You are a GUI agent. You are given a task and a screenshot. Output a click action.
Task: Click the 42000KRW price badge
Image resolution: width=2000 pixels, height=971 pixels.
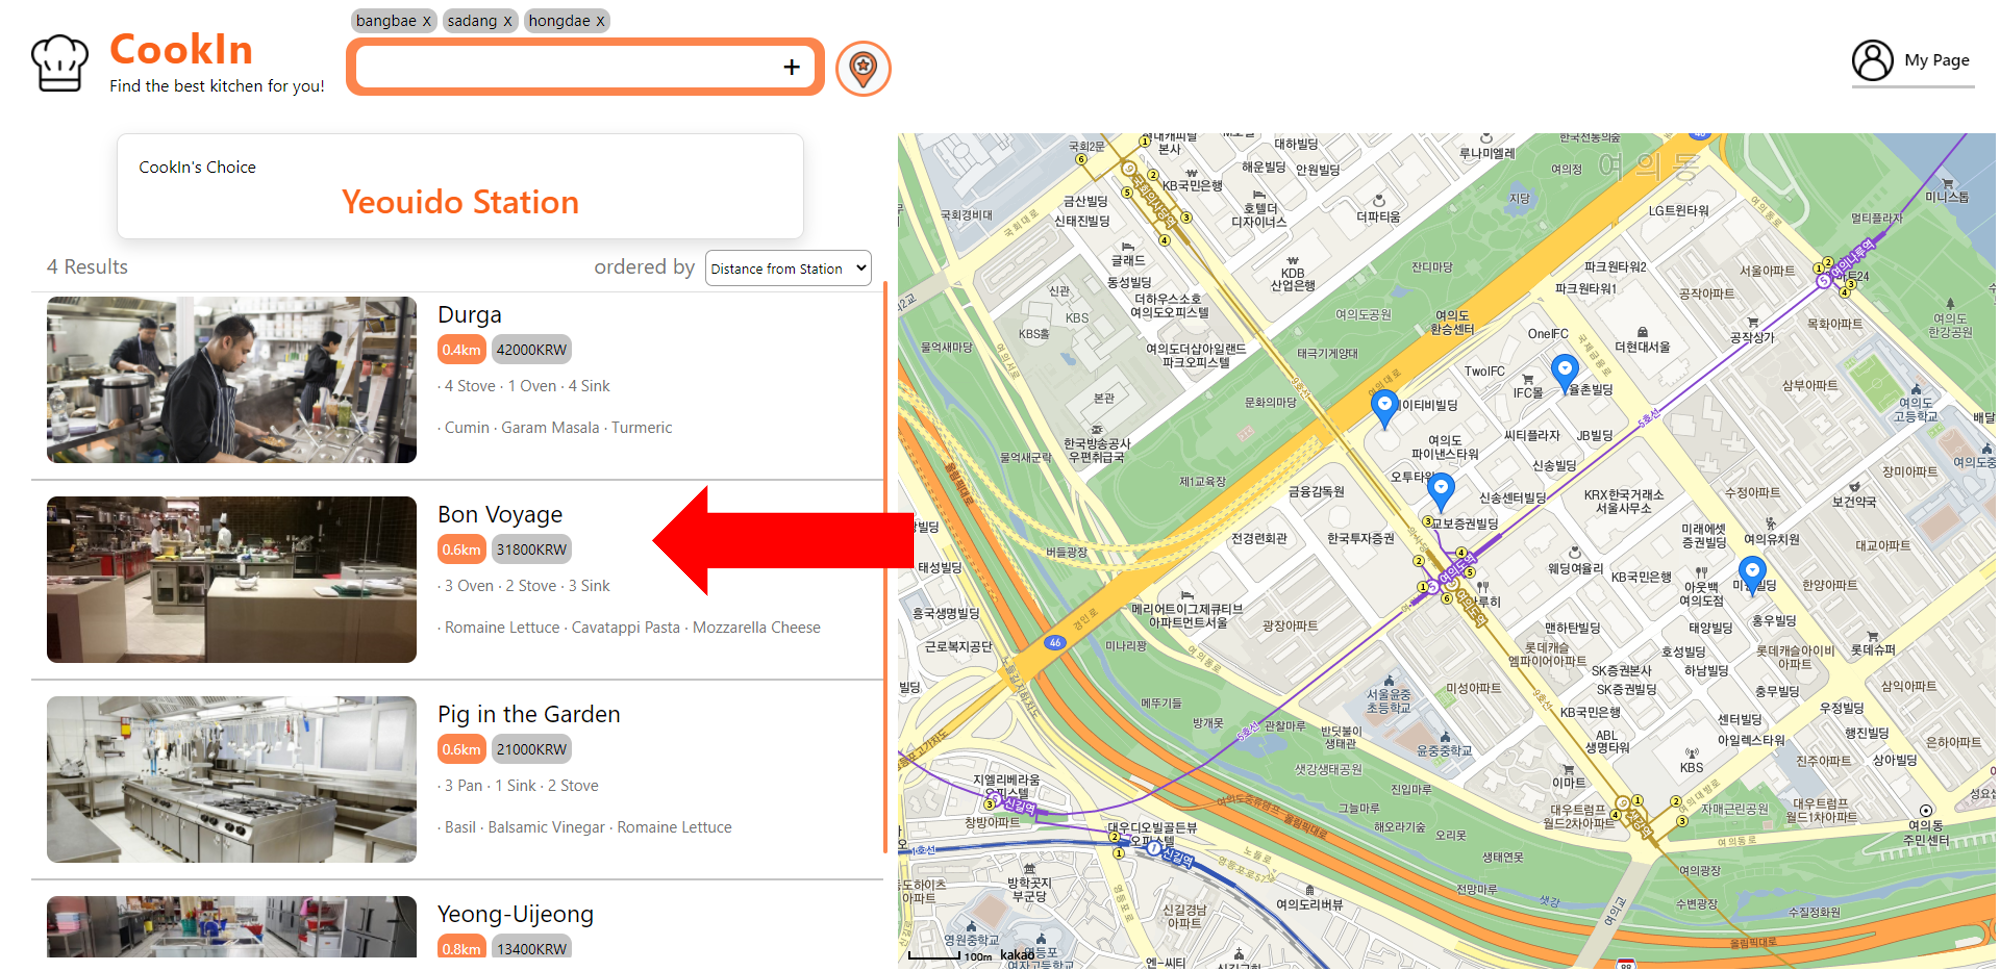coord(531,349)
